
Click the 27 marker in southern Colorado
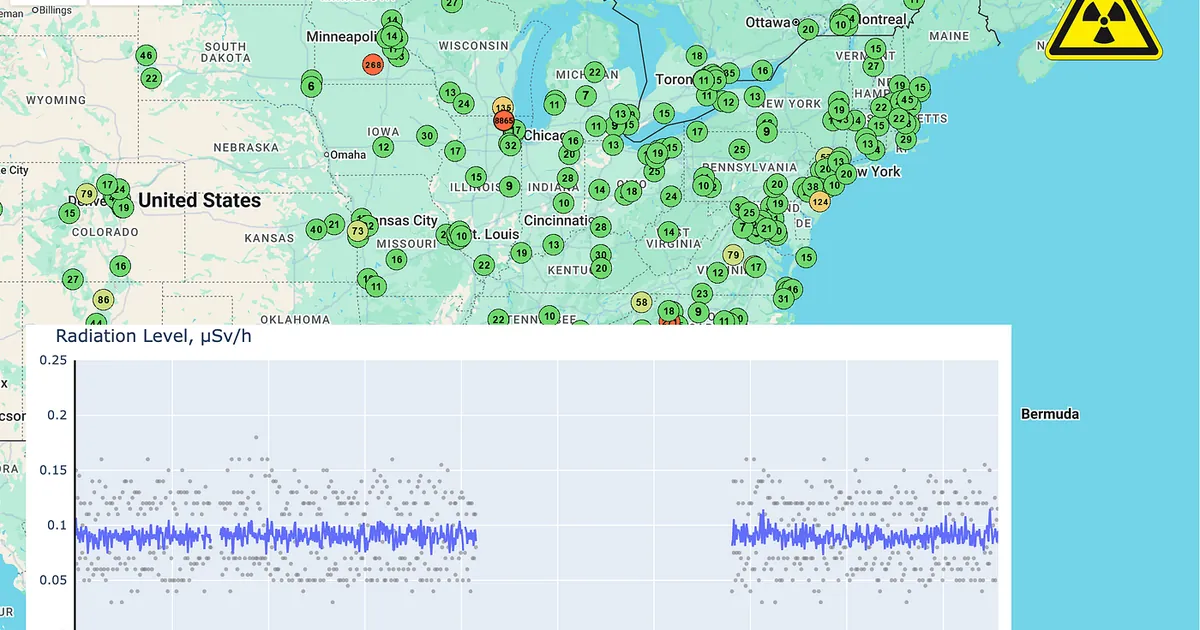click(72, 279)
